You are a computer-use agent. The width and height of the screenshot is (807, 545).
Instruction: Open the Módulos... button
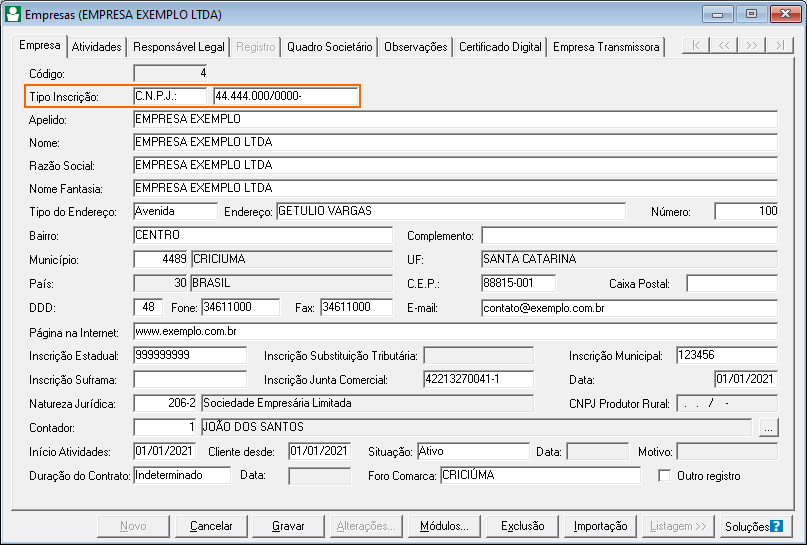[x=444, y=526]
